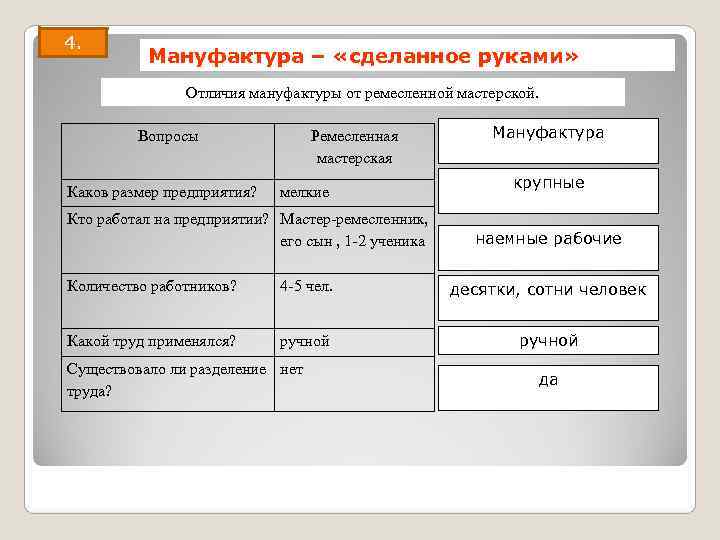Click the cell «Количество работников?»
Image resolution: width=720 pixels, height=540 pixels.
(168, 301)
